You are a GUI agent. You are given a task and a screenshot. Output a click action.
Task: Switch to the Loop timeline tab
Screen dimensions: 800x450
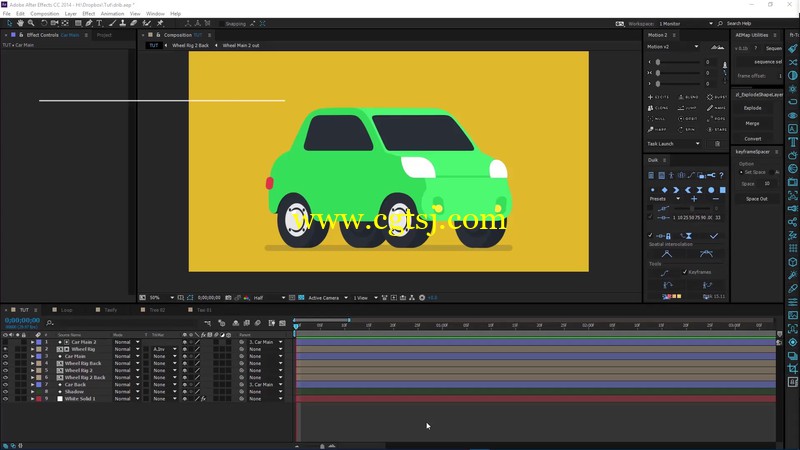point(67,310)
